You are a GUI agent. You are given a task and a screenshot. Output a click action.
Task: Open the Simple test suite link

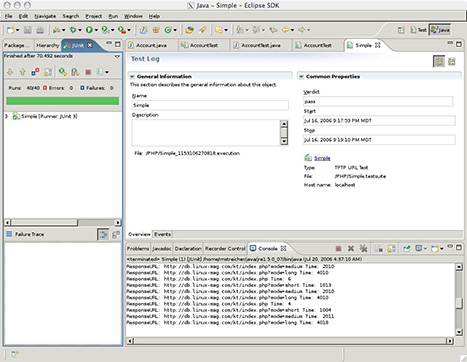tap(322, 158)
